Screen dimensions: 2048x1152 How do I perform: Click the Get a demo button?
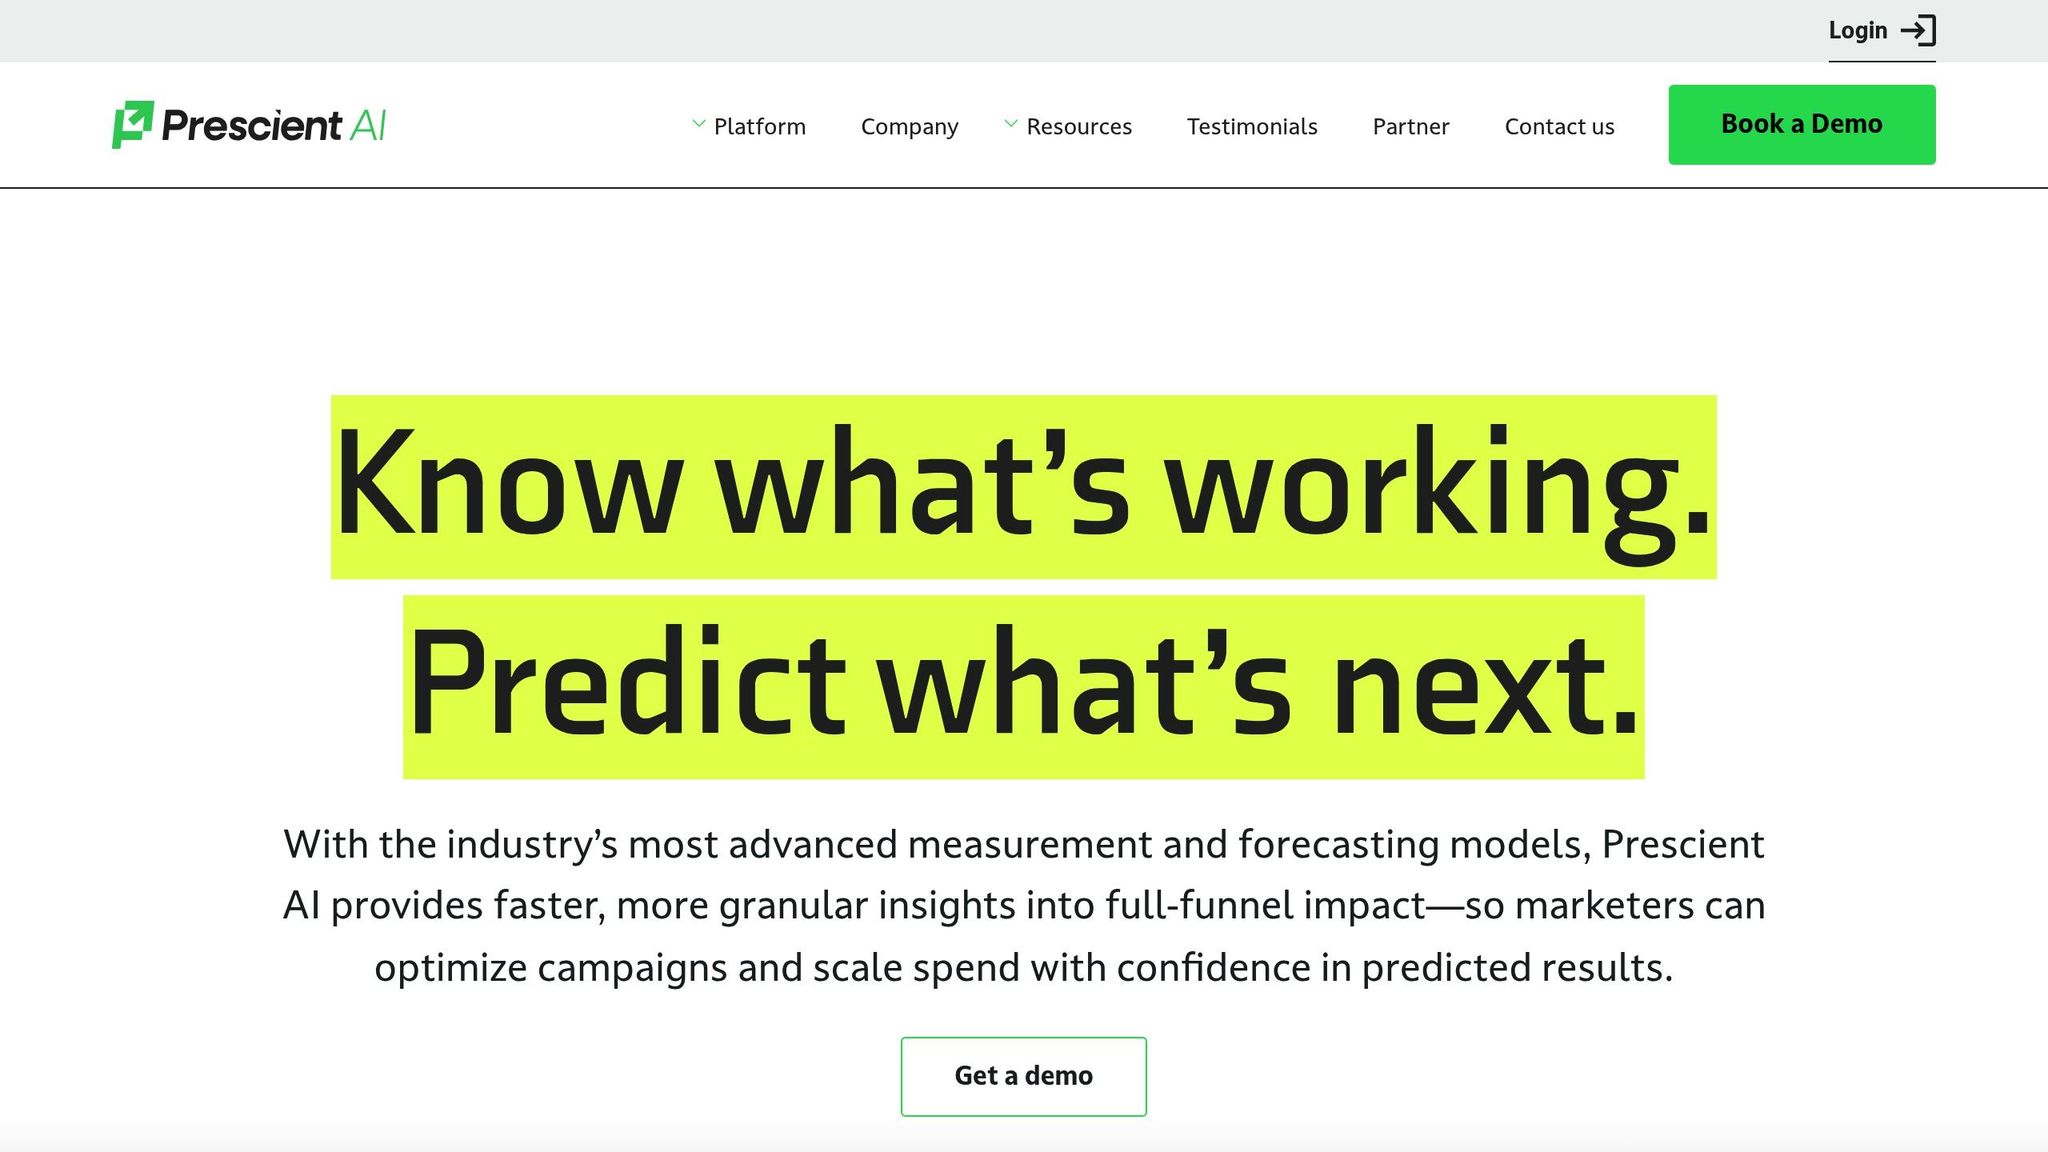coord(1023,1076)
